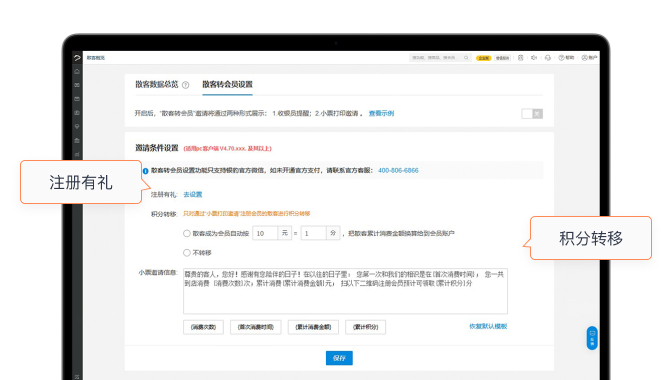
Task: Click the blue floating feedback button at the right edge
Action: click(592, 338)
